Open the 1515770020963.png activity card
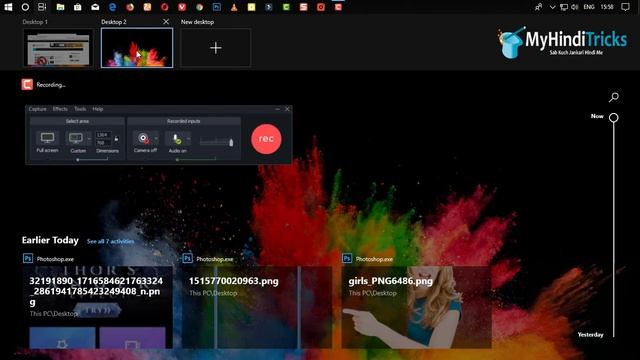 pos(257,307)
